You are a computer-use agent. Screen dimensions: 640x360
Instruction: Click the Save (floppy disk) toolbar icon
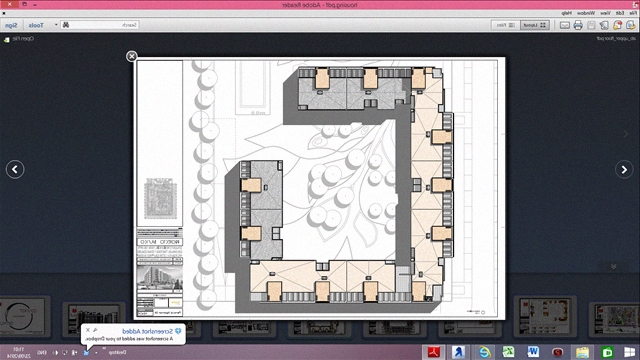[591, 25]
